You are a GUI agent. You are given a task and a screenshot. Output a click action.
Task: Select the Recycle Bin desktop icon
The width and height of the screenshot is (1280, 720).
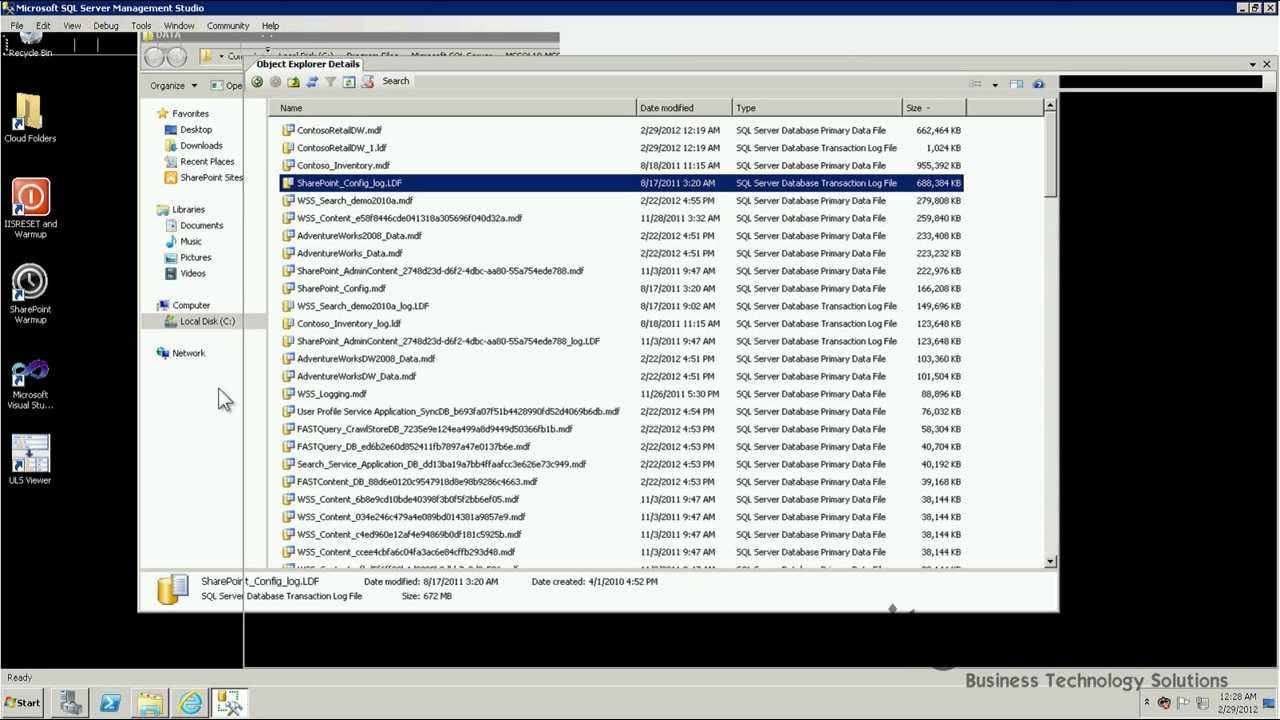pos(30,46)
